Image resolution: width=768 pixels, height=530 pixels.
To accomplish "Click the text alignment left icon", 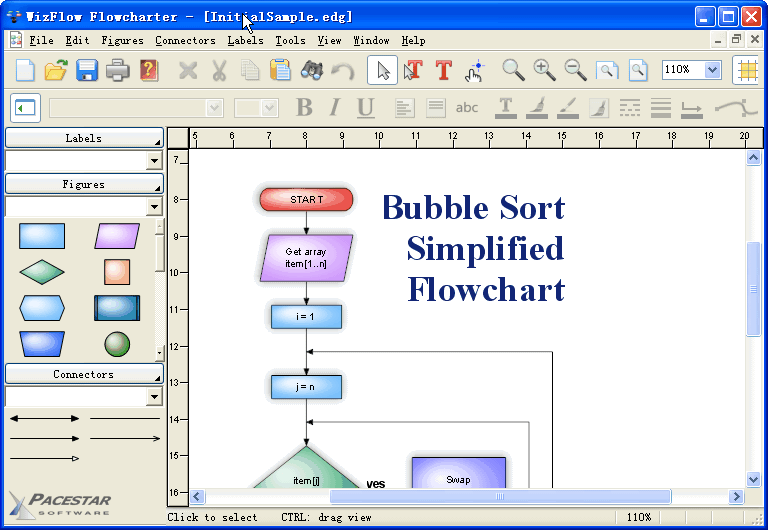I will click(405, 108).
